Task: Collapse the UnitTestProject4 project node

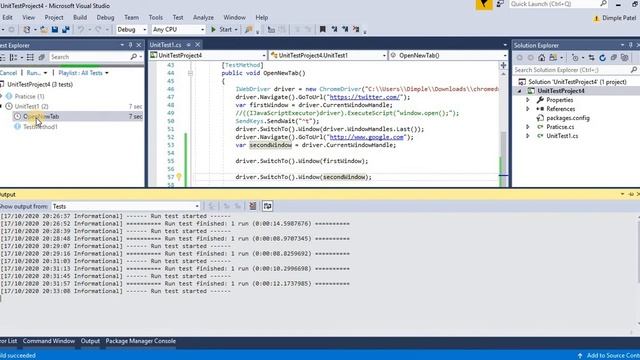Action: pyautogui.click(x=520, y=91)
